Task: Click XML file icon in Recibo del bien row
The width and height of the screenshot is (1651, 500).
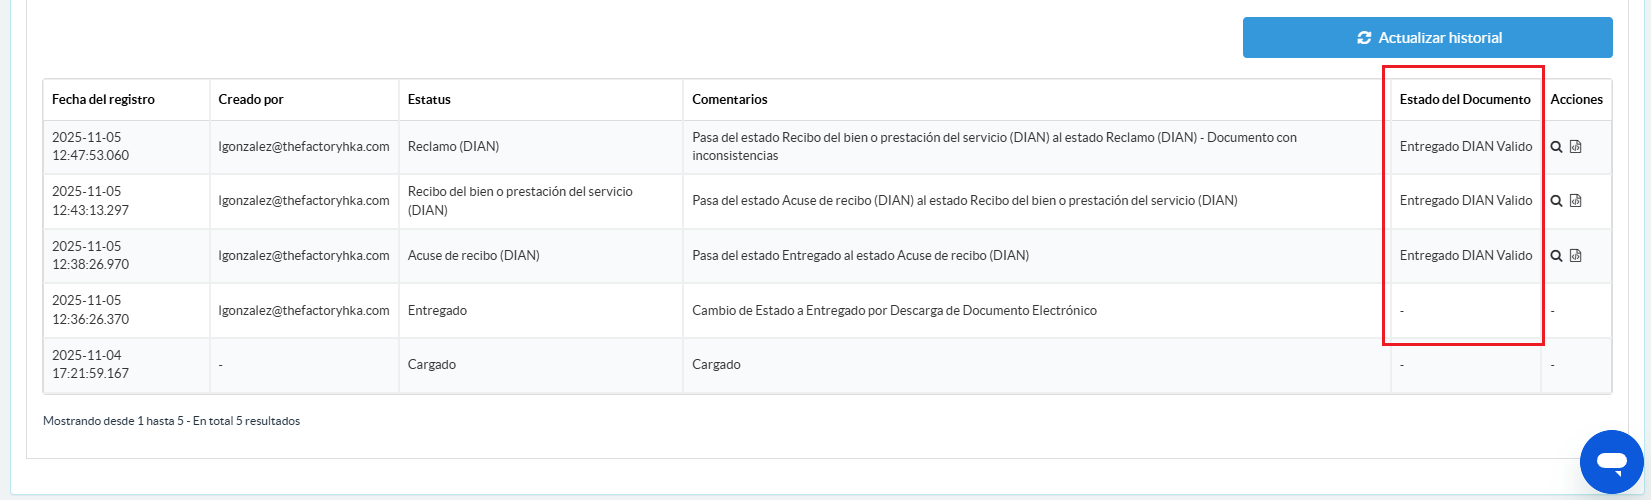Action: coord(1576,201)
